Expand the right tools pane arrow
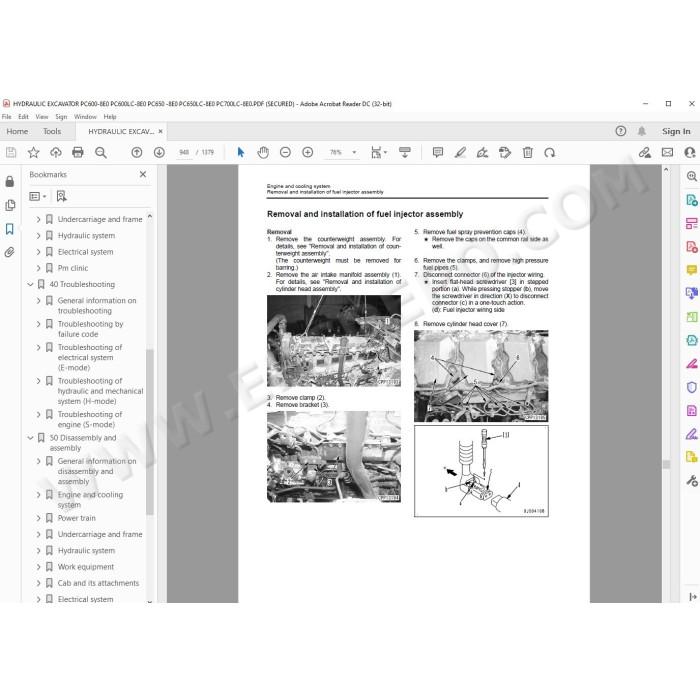The image size is (700, 700). pyautogui.click(x=692, y=597)
